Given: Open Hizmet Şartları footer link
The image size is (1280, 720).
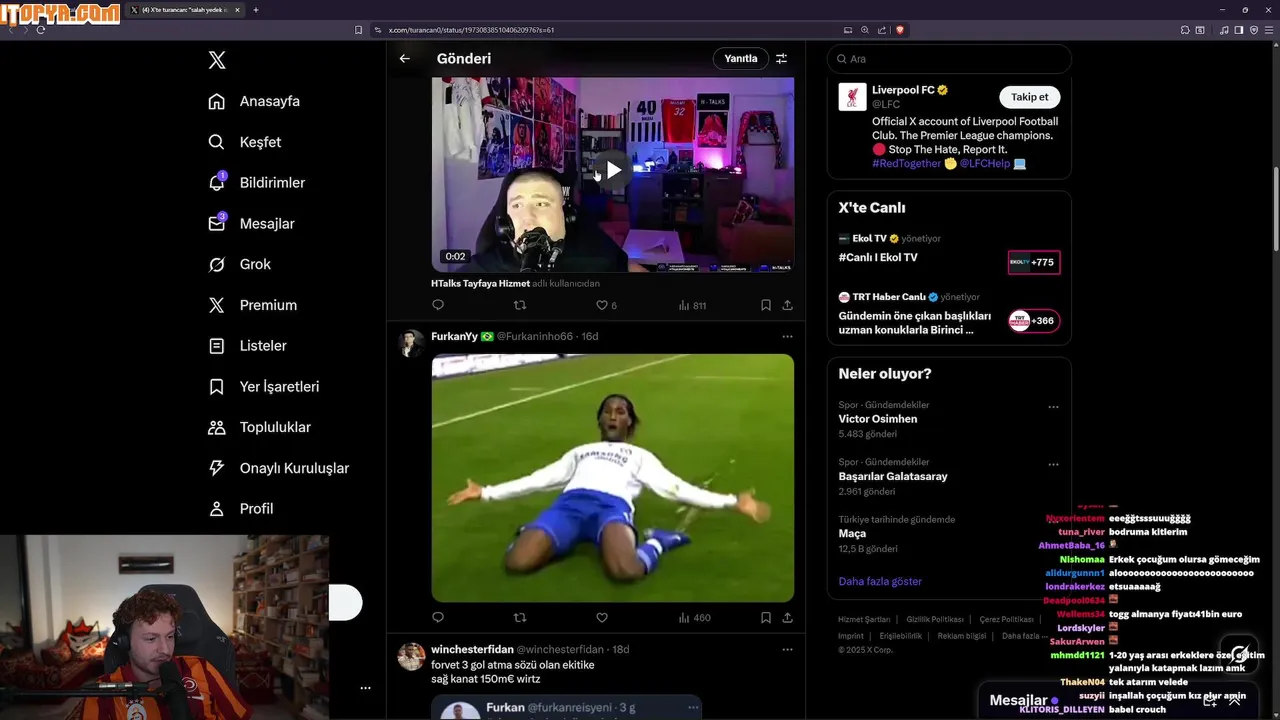Looking at the screenshot, I should pyautogui.click(x=864, y=620).
